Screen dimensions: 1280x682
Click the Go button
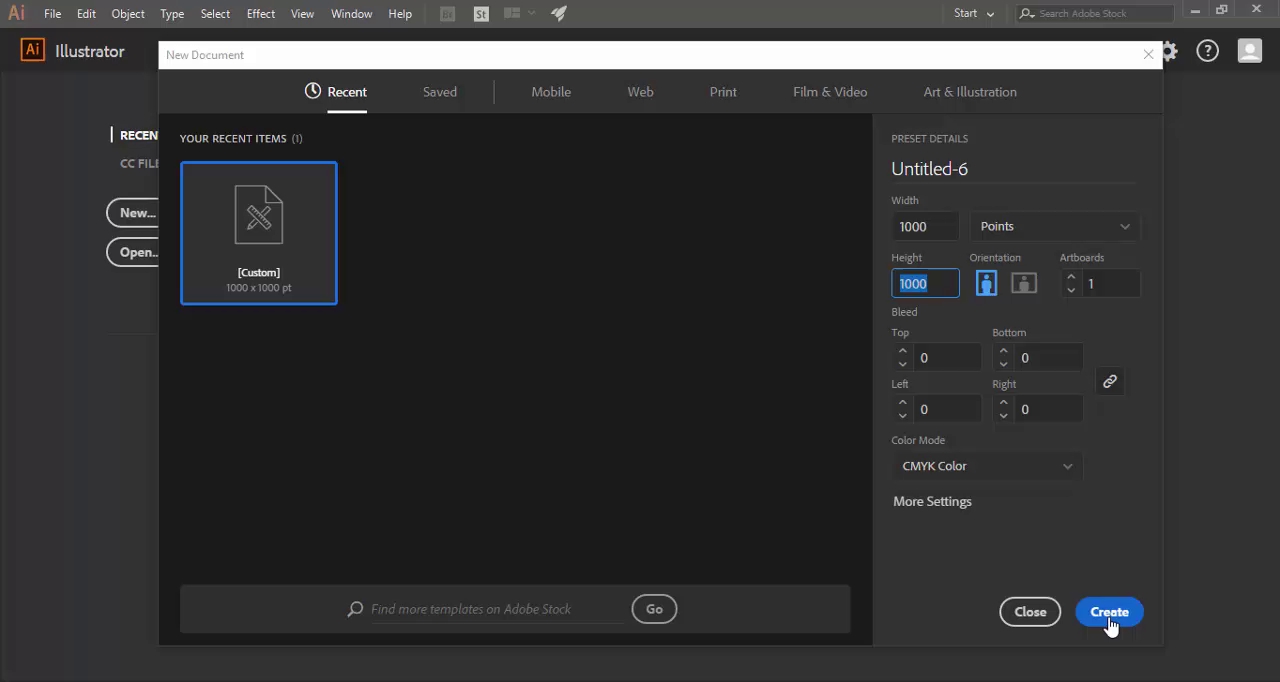click(654, 609)
